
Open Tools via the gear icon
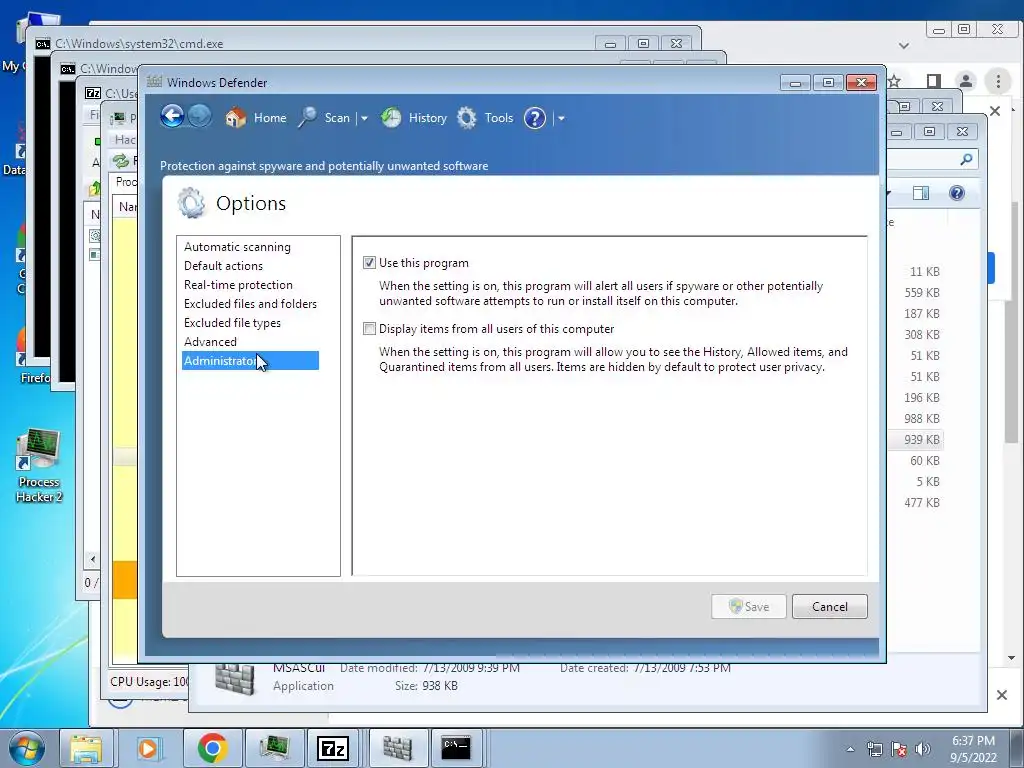467,118
